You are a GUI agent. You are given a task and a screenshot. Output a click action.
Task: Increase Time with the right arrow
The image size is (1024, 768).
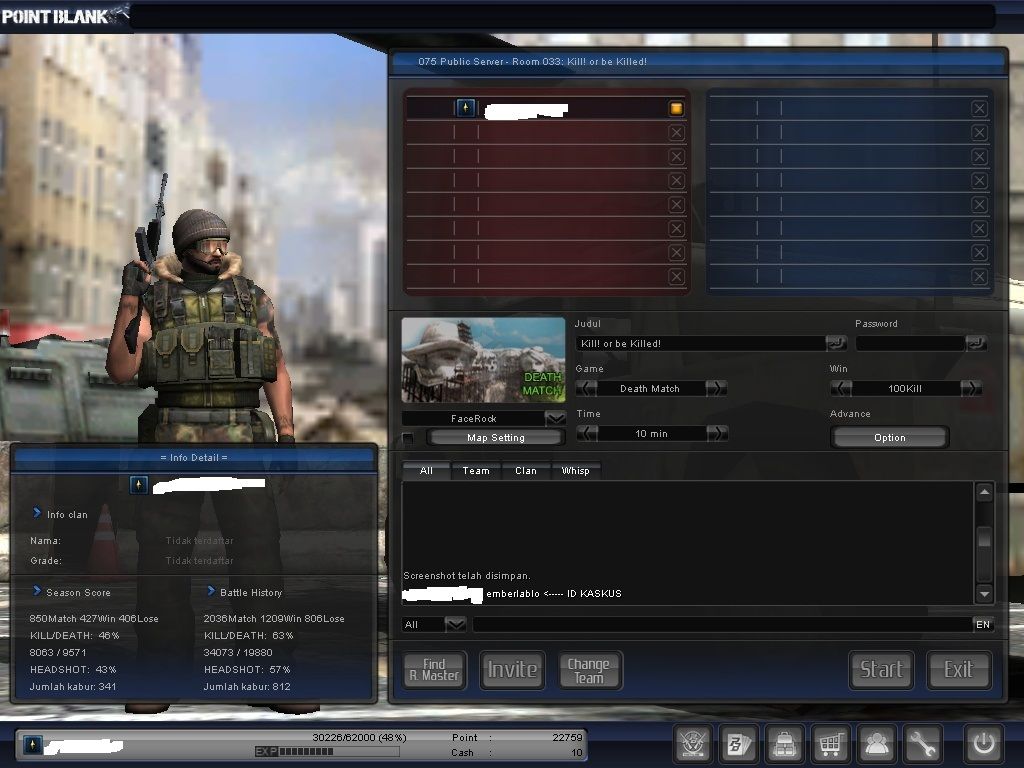point(716,434)
